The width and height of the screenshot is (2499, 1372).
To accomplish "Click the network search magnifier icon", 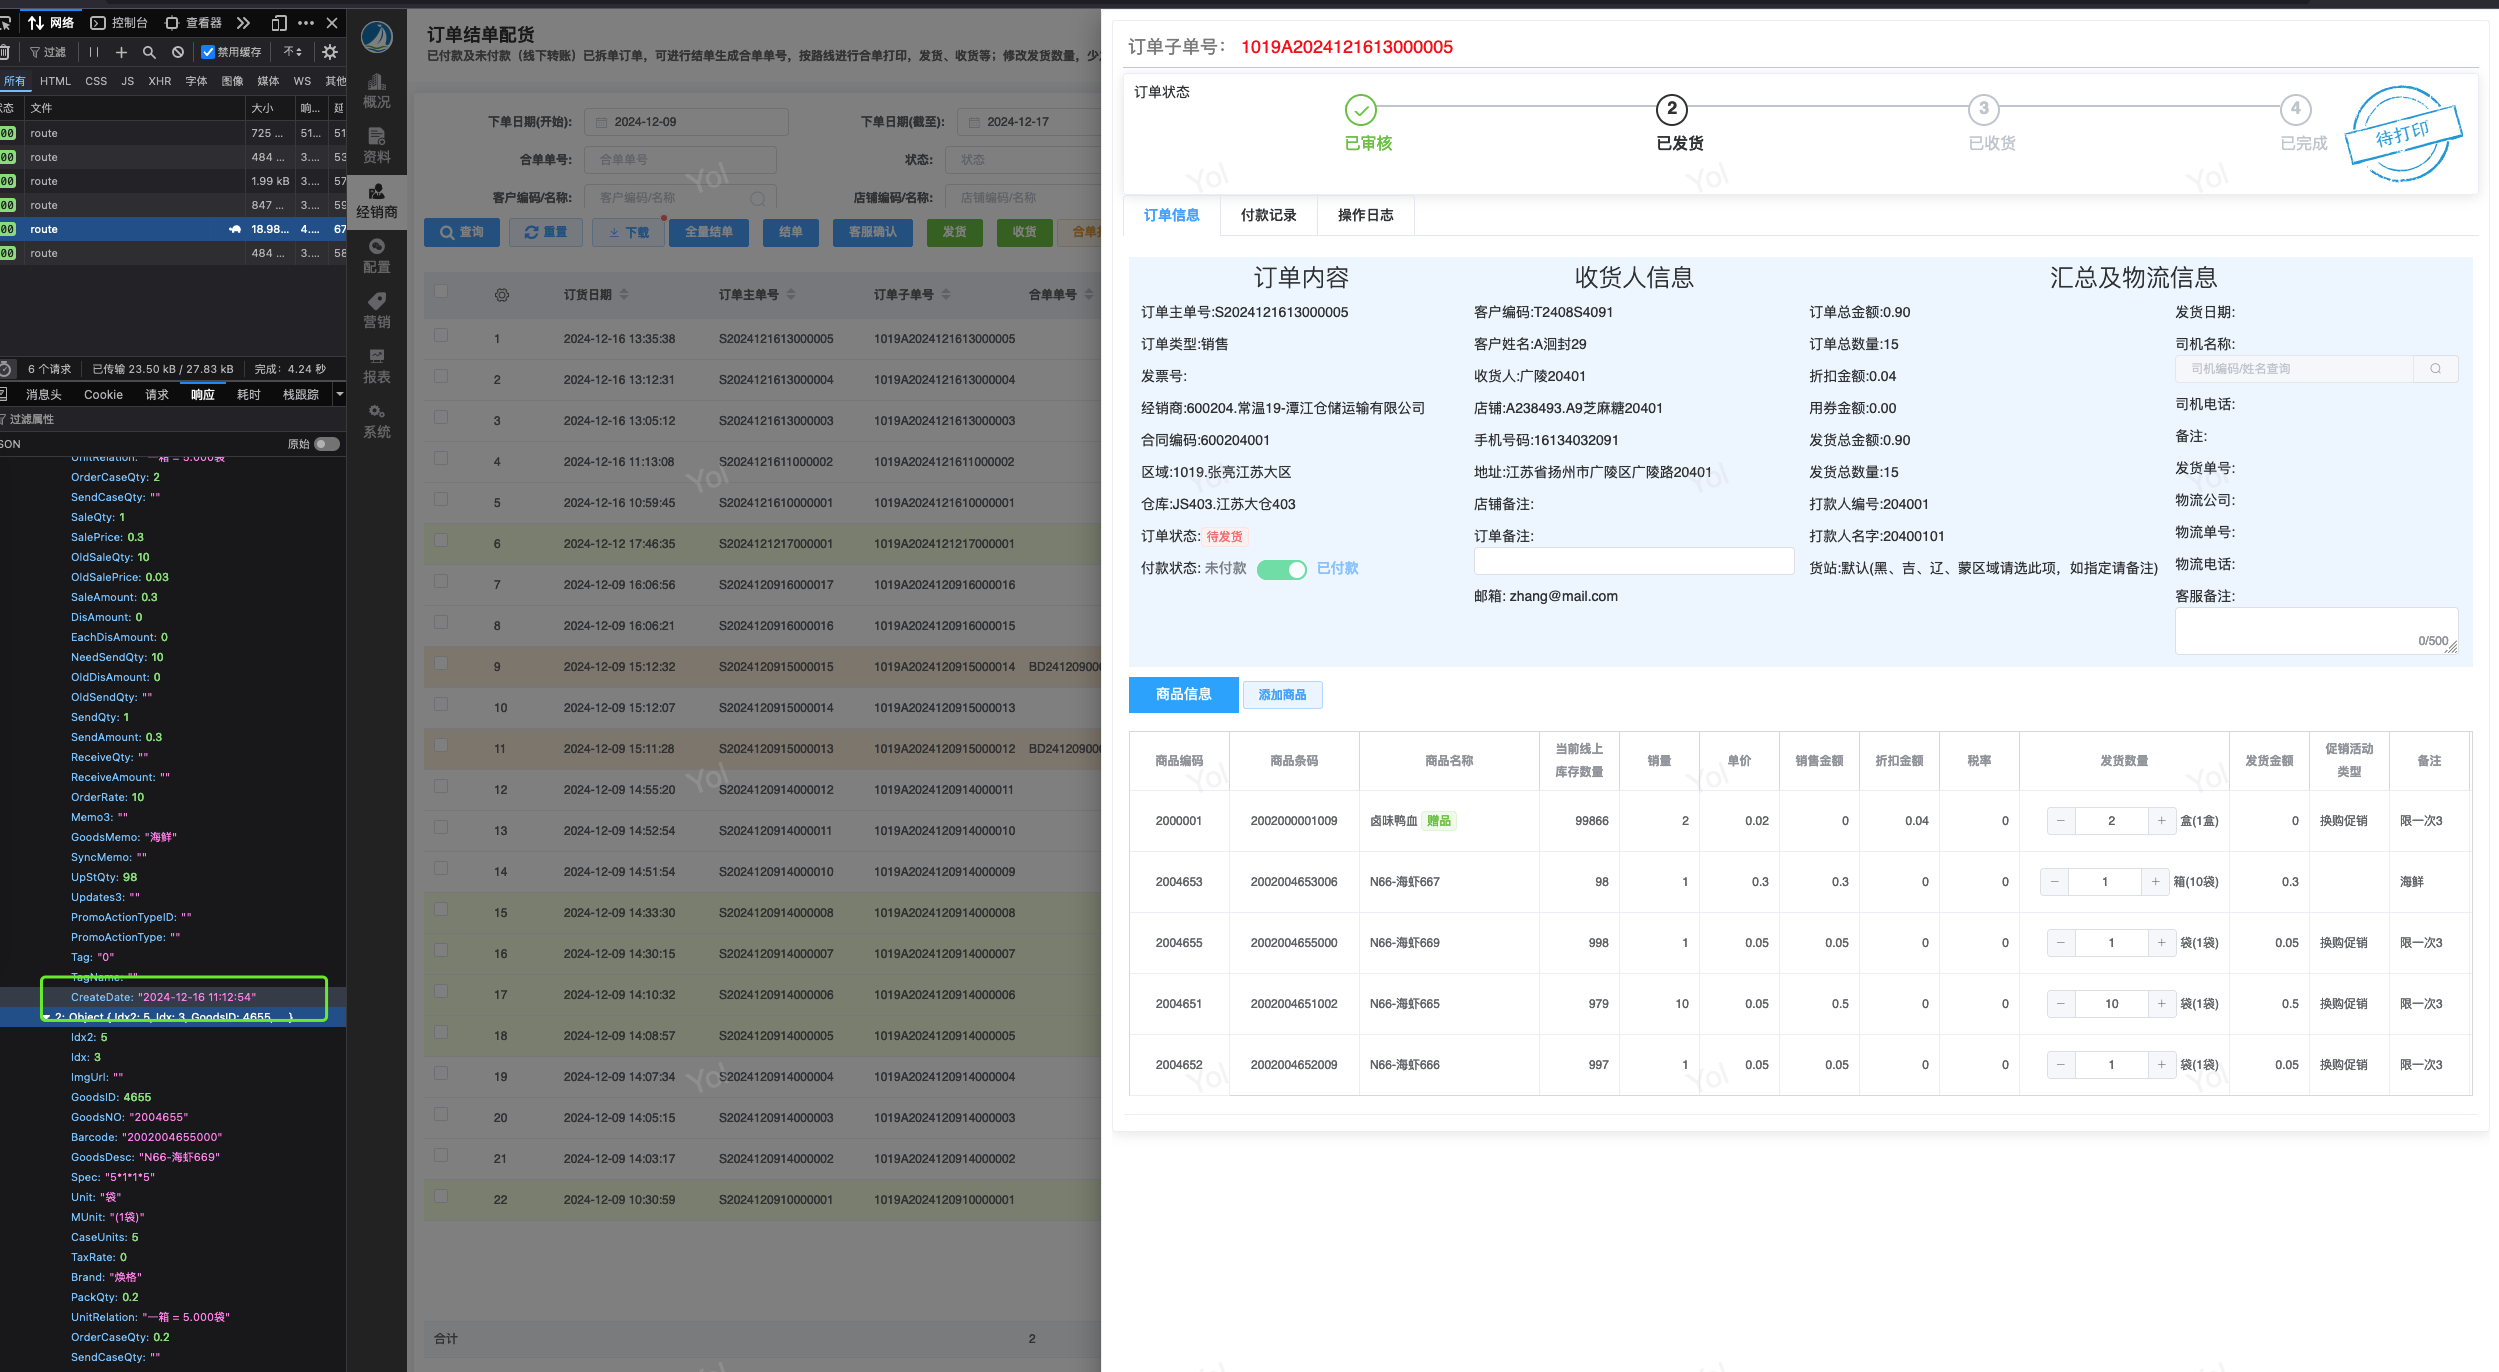I will click(149, 52).
